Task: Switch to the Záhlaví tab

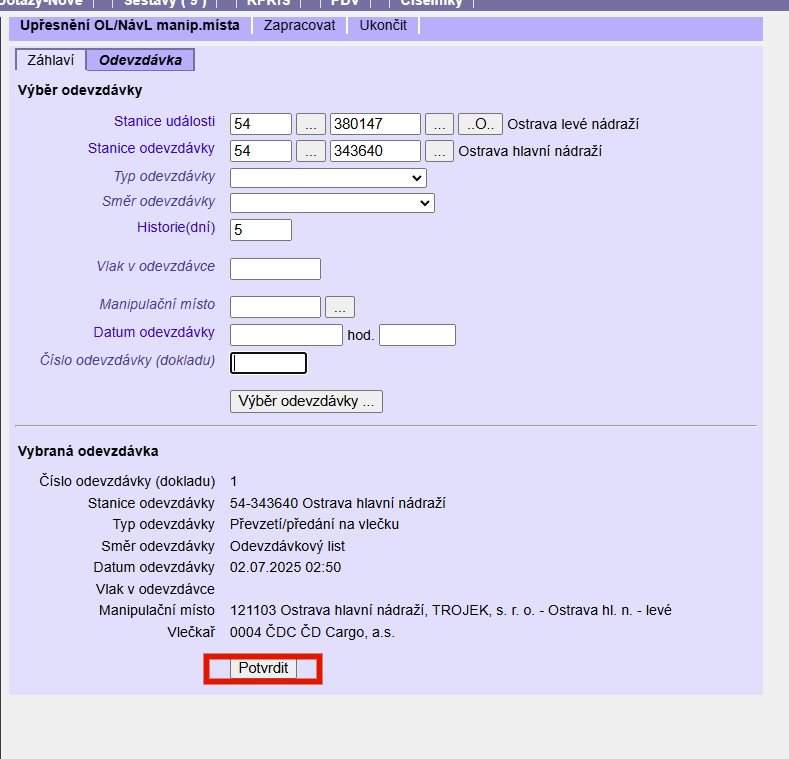Action: (50, 60)
